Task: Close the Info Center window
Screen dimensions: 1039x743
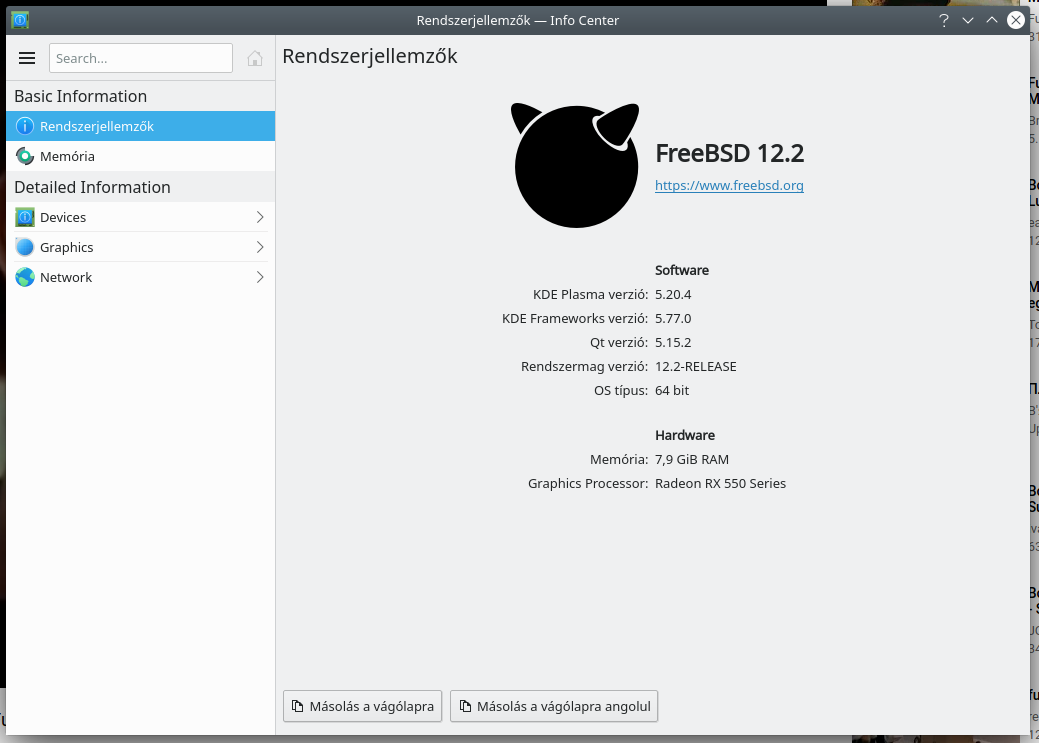Action: click(x=1015, y=21)
